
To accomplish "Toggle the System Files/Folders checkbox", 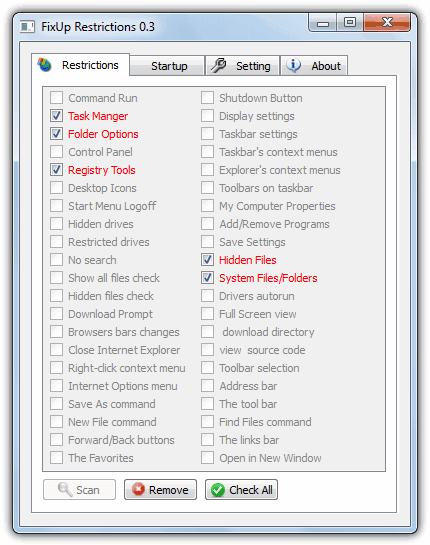I will click(208, 278).
